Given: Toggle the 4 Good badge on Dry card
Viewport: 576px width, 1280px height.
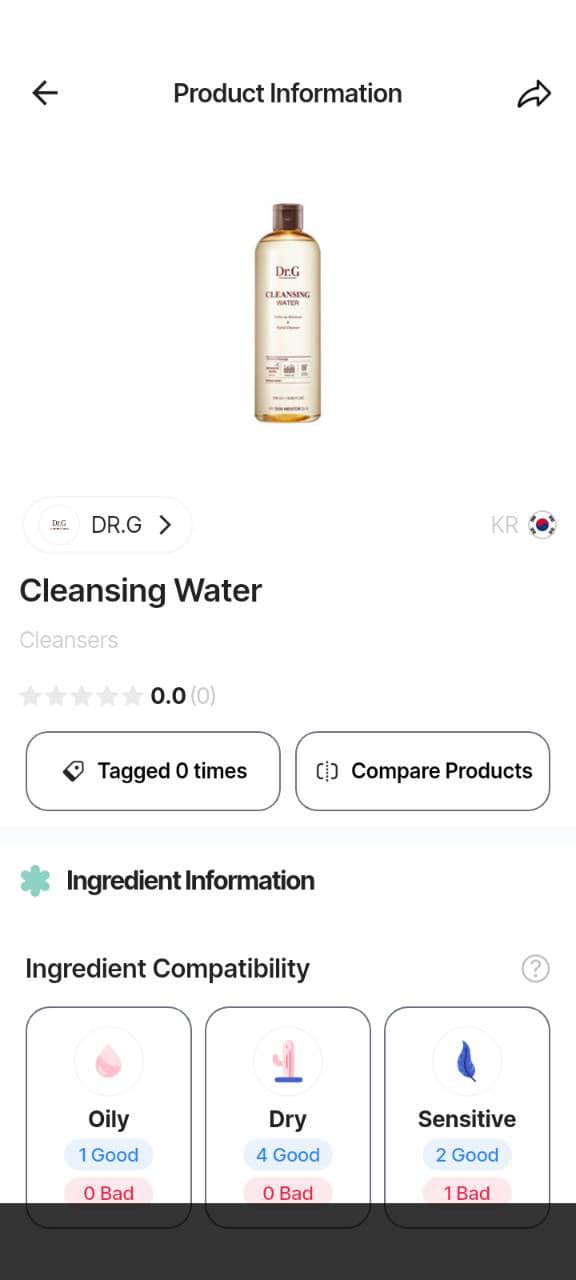Looking at the screenshot, I should coord(287,1154).
